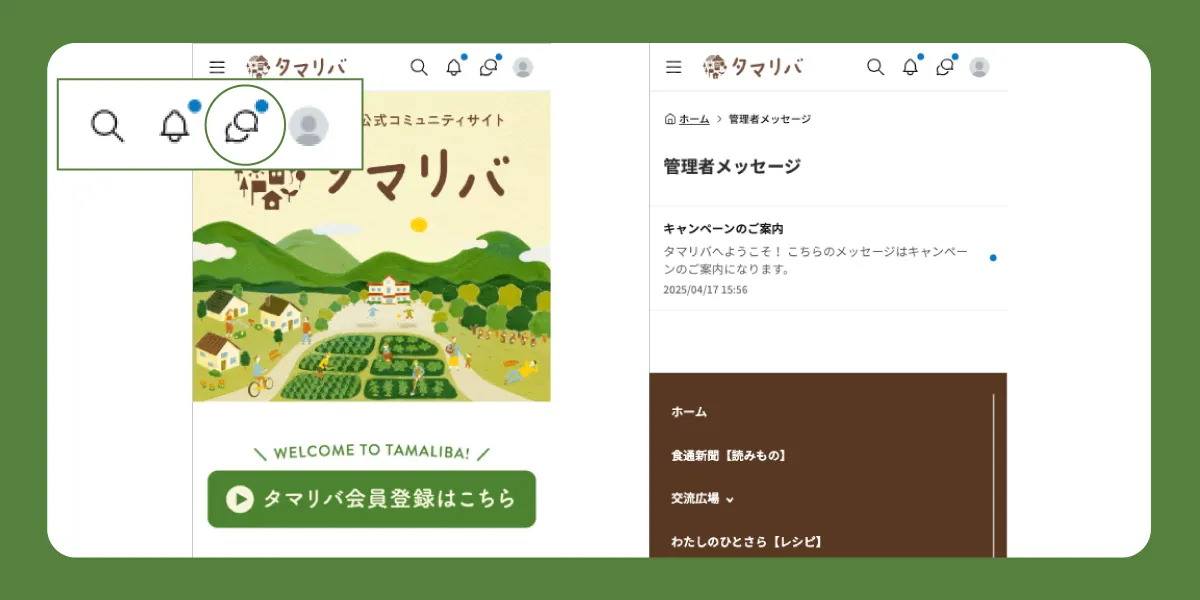Click the search magnifier on left screen header

click(419, 67)
